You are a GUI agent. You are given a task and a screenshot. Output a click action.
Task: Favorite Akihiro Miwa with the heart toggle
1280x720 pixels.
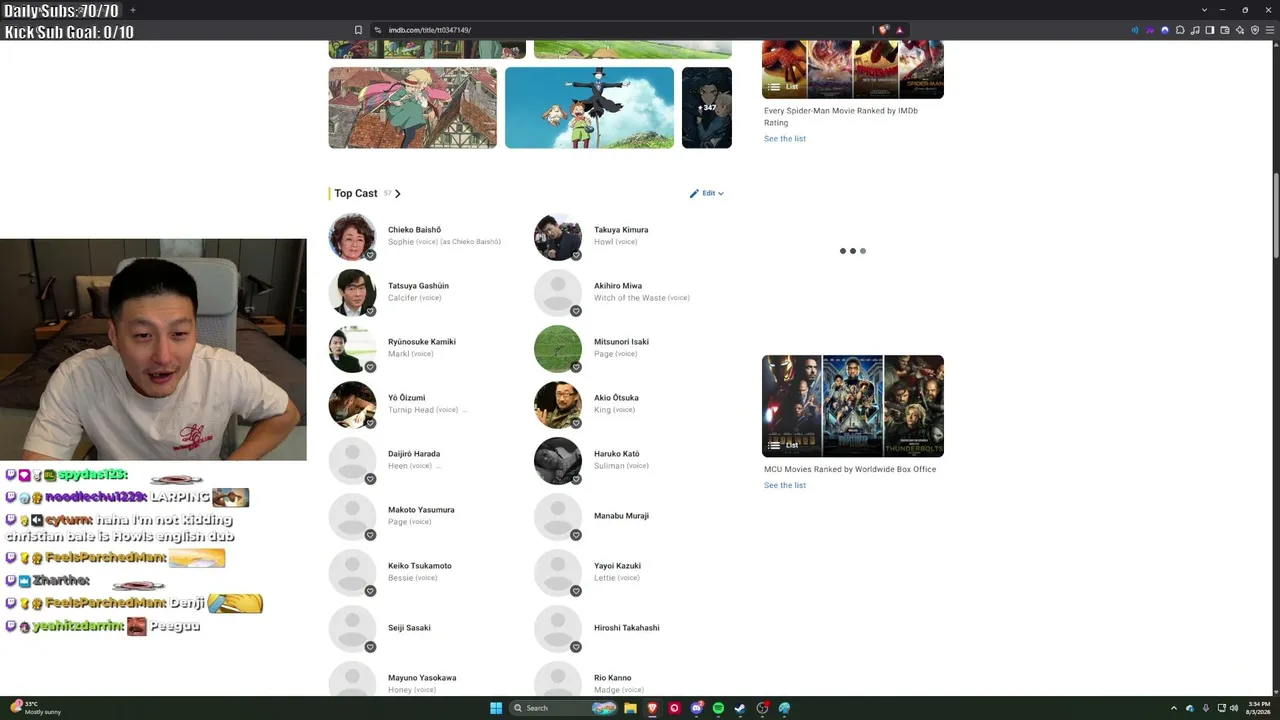pos(576,311)
